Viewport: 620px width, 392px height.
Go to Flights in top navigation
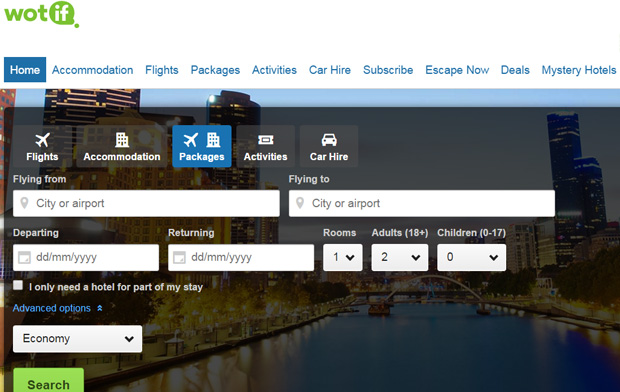[x=162, y=70]
